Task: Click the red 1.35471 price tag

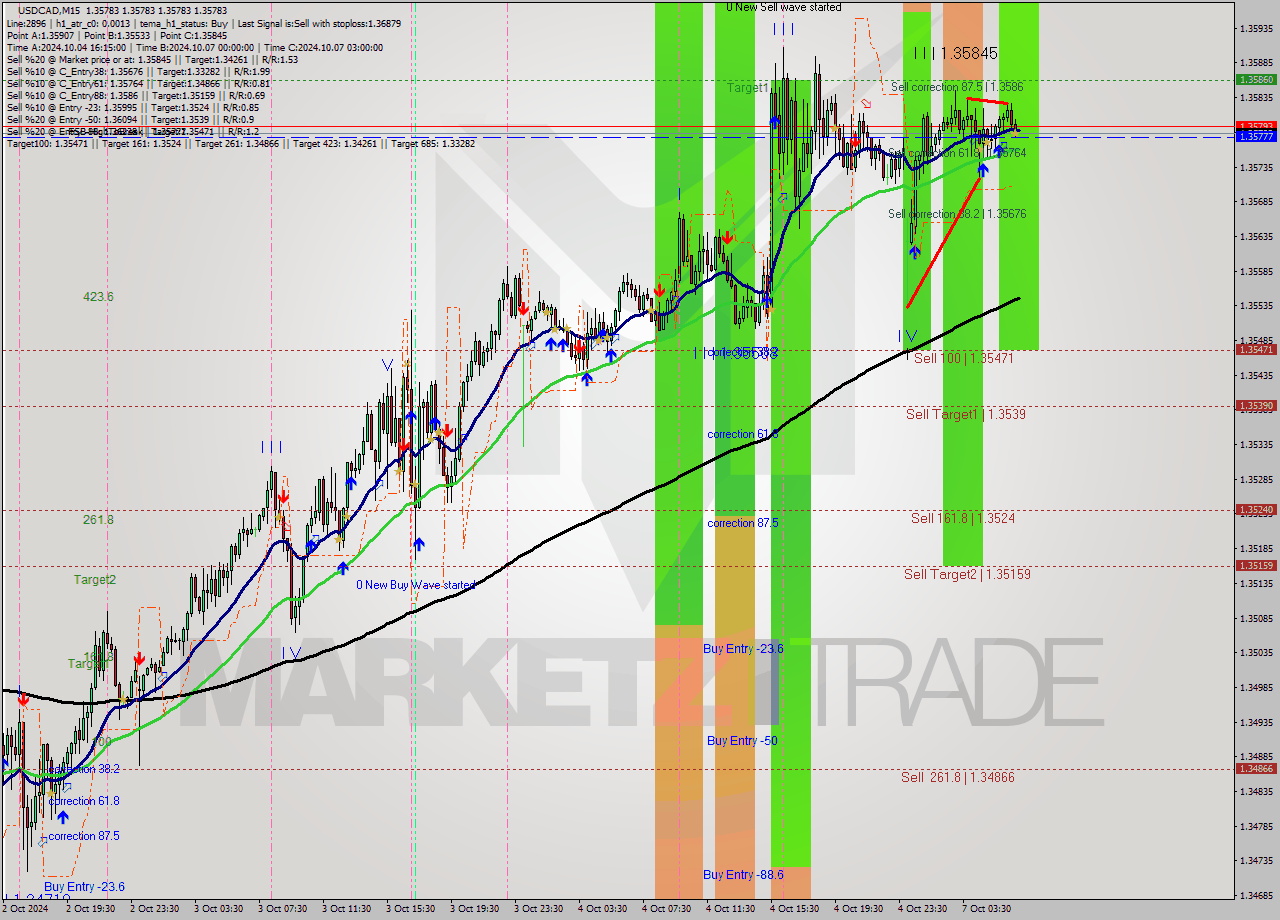Action: [x=1256, y=349]
